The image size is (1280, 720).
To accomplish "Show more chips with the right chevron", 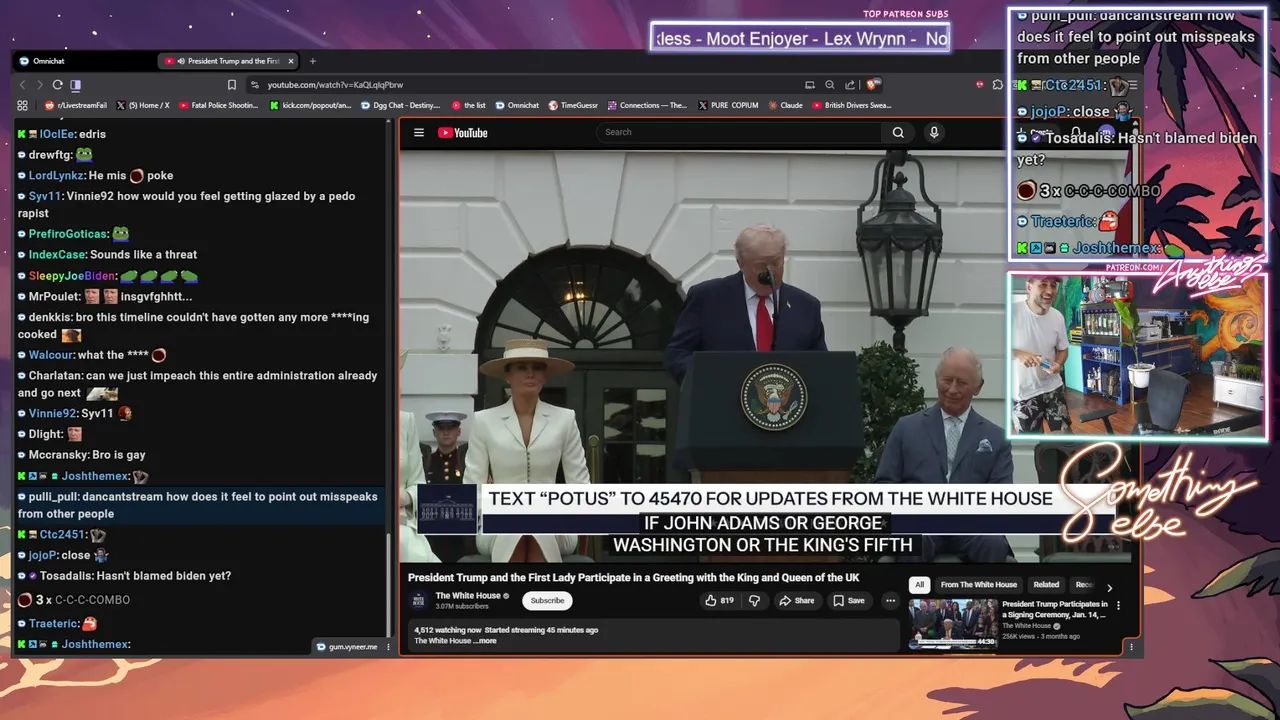I will [x=1108, y=587].
